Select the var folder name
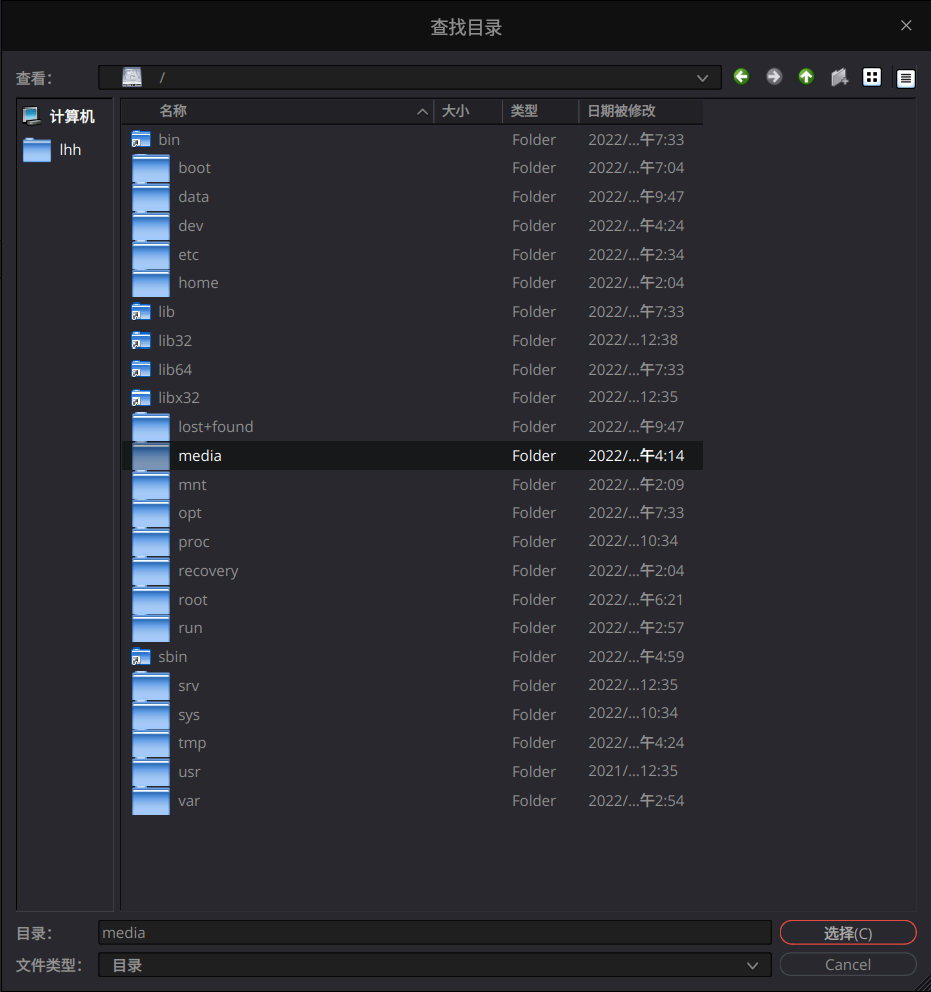Image resolution: width=931 pixels, height=992 pixels. tap(189, 801)
